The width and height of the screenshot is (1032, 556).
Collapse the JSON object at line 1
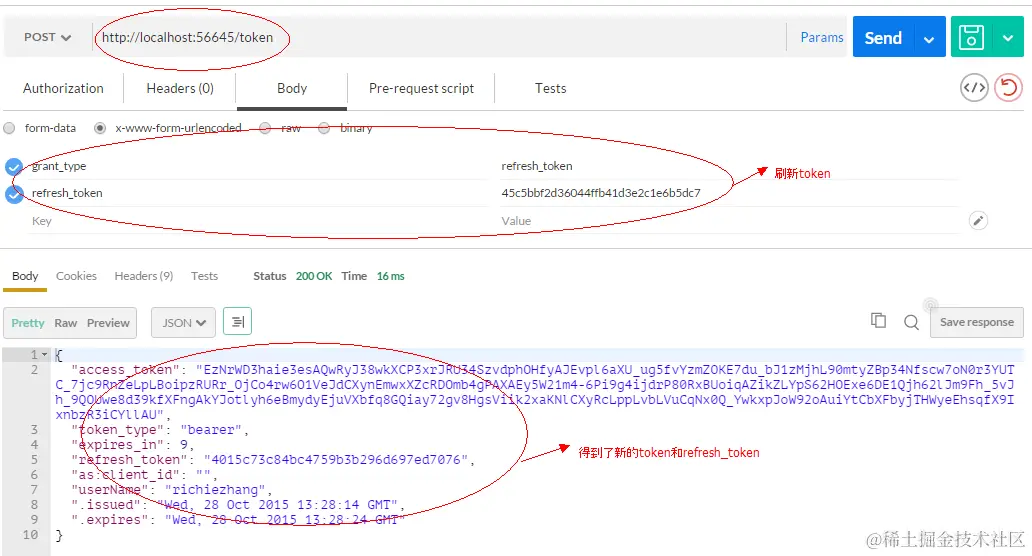(x=45, y=354)
